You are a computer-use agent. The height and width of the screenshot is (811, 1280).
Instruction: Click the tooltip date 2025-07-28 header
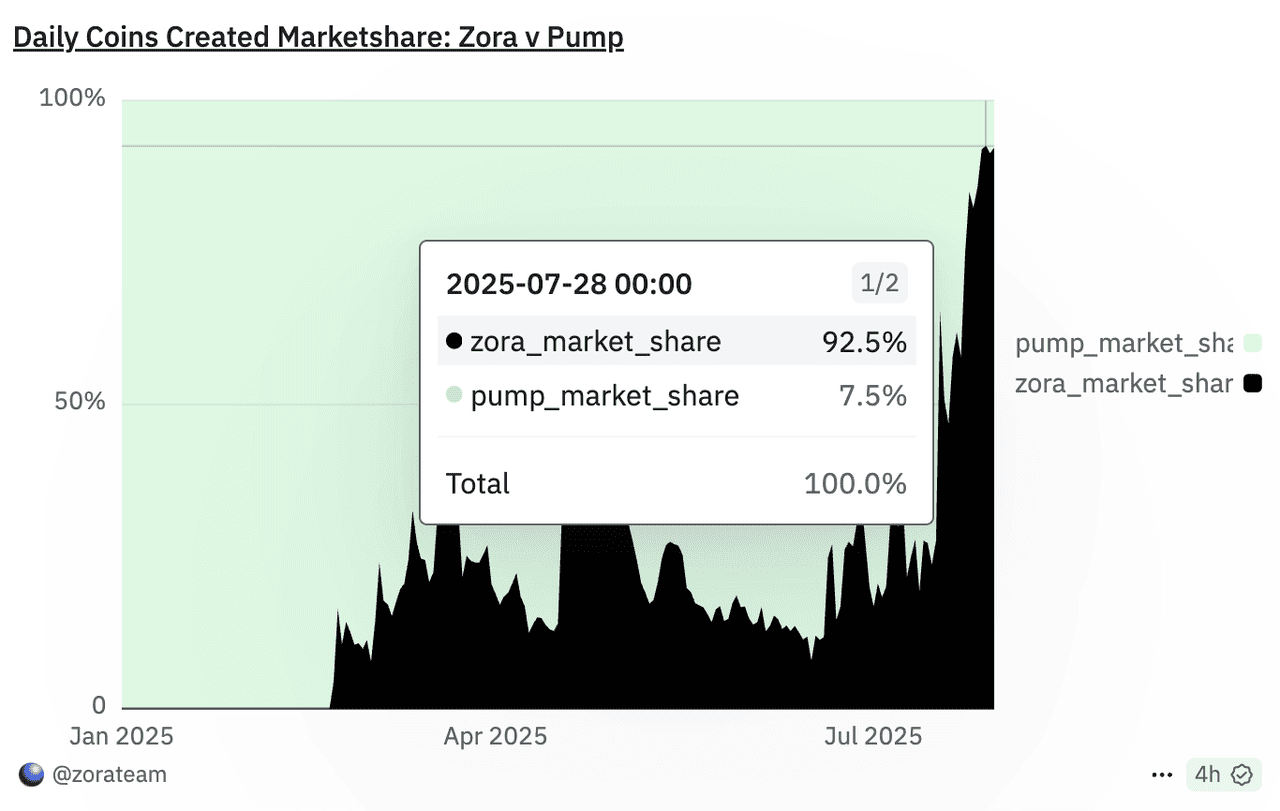(569, 284)
